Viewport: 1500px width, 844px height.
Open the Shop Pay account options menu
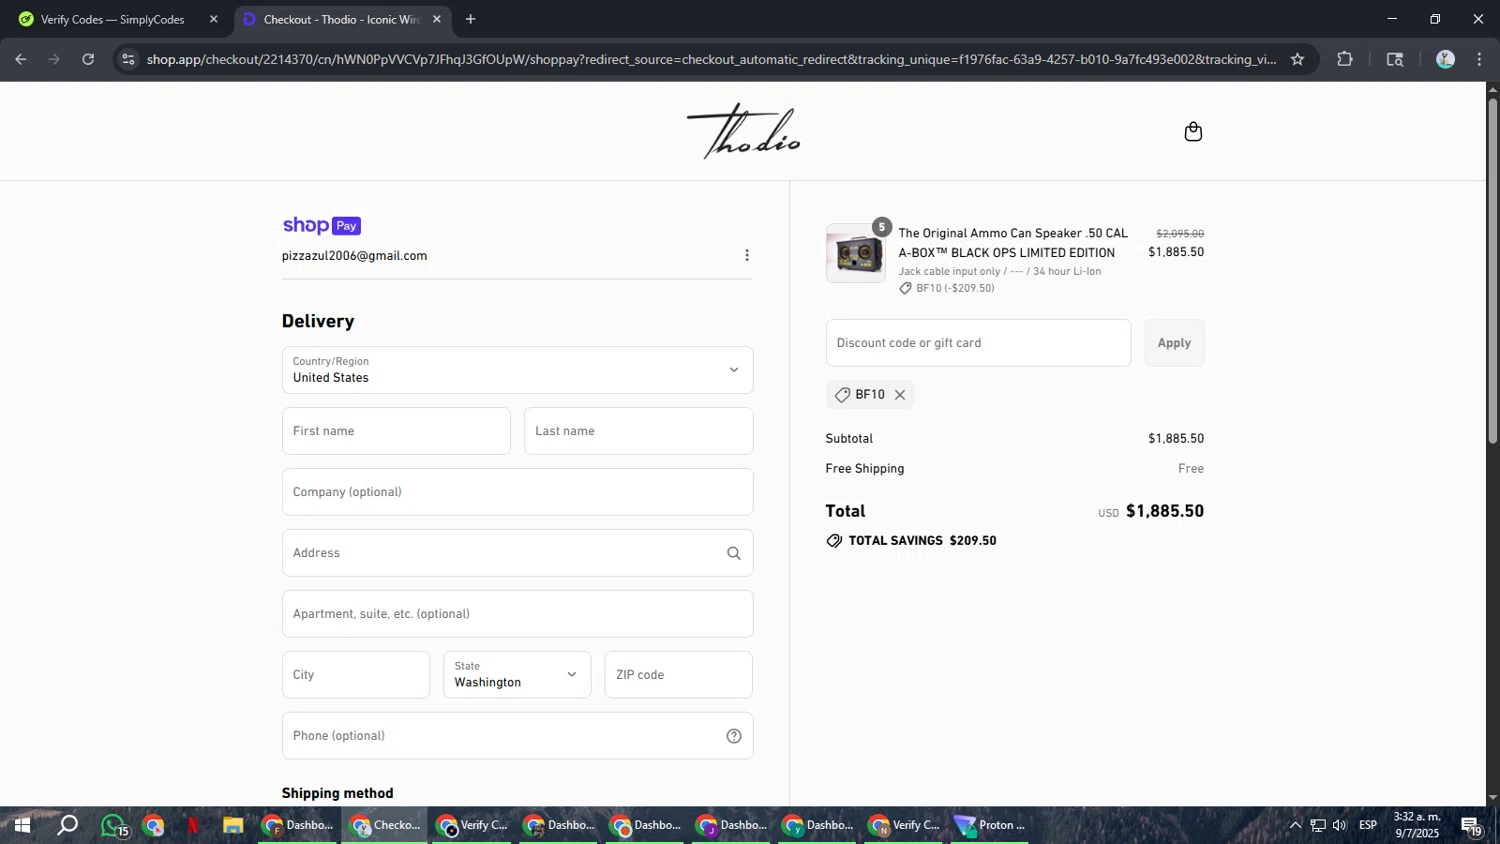tap(747, 255)
